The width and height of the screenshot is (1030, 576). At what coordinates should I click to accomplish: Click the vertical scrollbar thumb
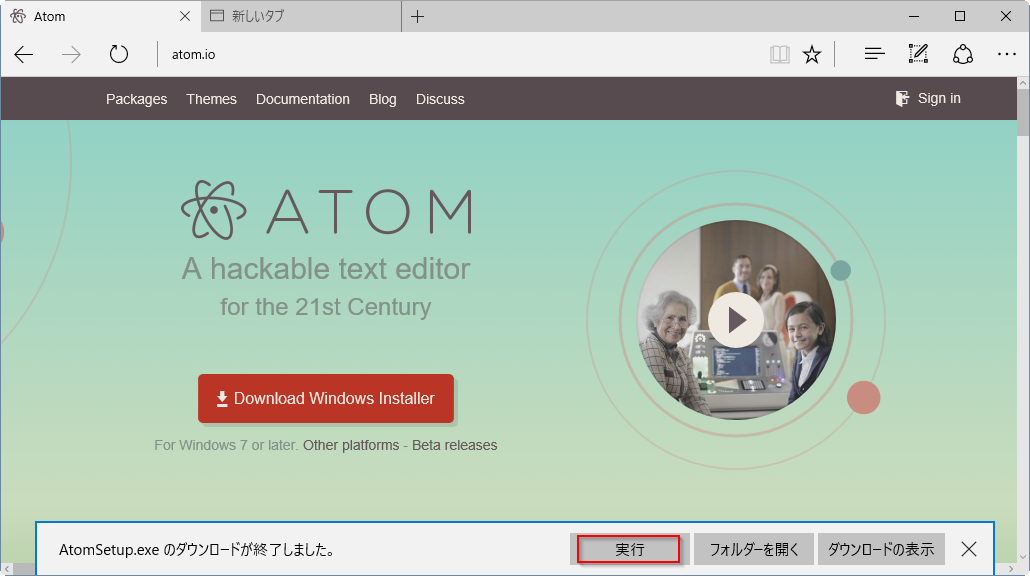pos(1023,112)
